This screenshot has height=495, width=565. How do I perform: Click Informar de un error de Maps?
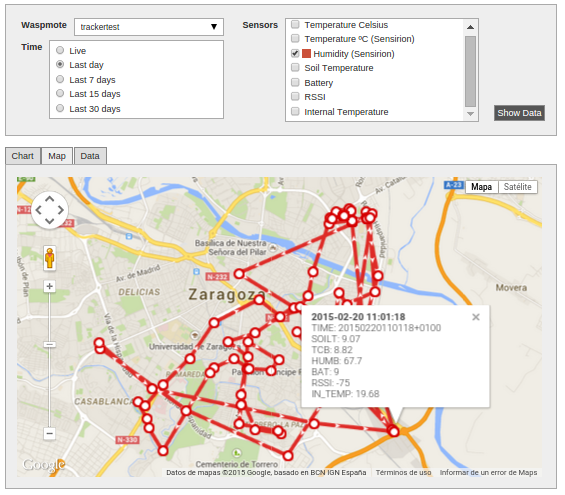[488, 473]
